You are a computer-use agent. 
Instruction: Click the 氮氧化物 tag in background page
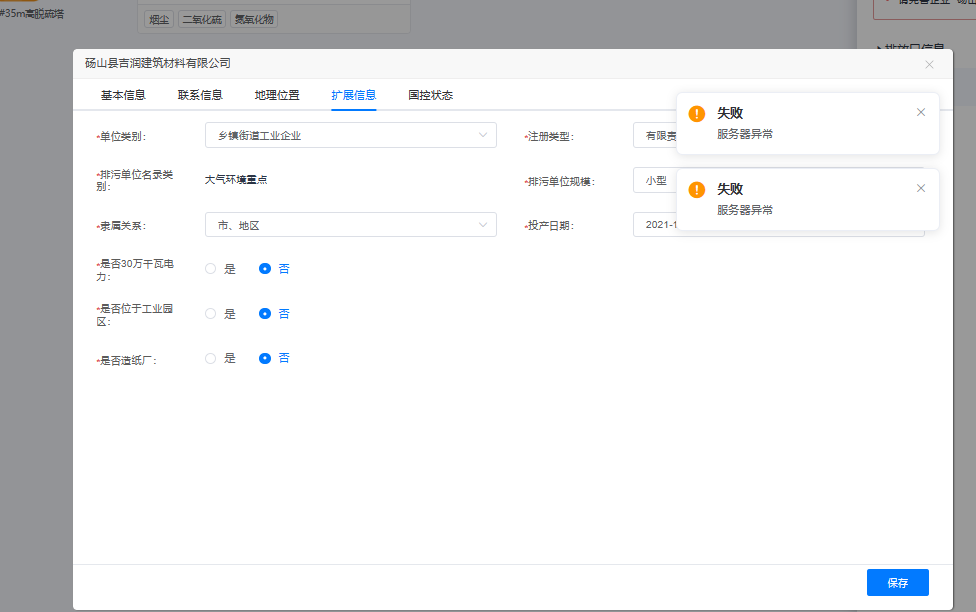click(254, 19)
